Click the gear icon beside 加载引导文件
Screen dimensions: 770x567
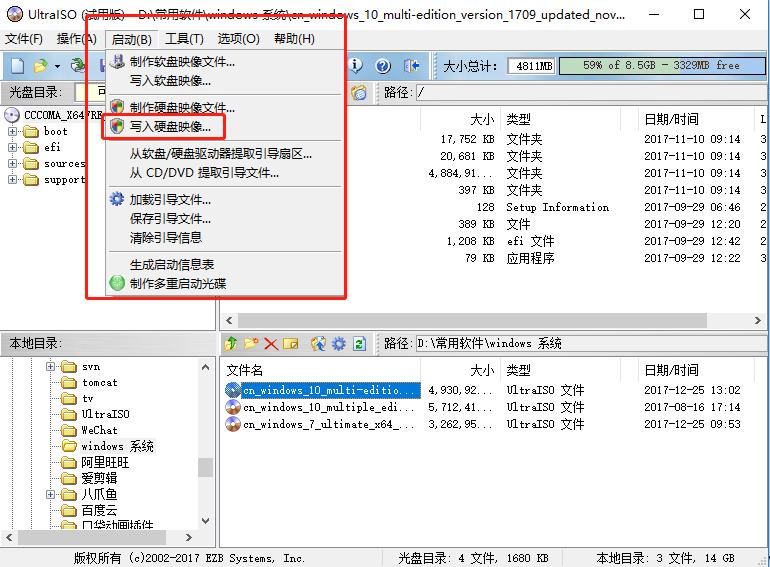[117, 199]
